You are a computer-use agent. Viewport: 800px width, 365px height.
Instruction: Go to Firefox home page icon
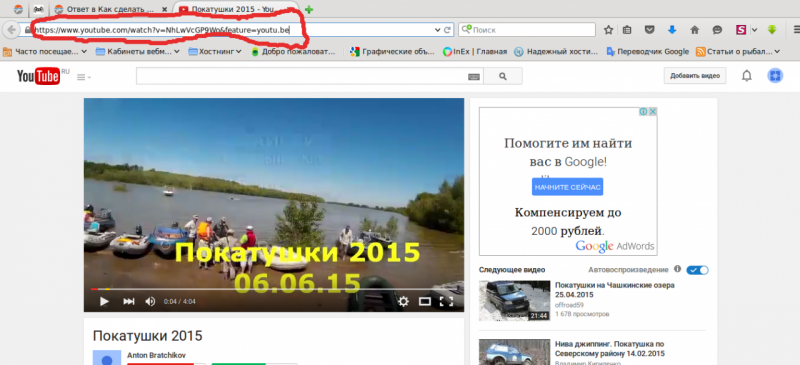[694, 30]
